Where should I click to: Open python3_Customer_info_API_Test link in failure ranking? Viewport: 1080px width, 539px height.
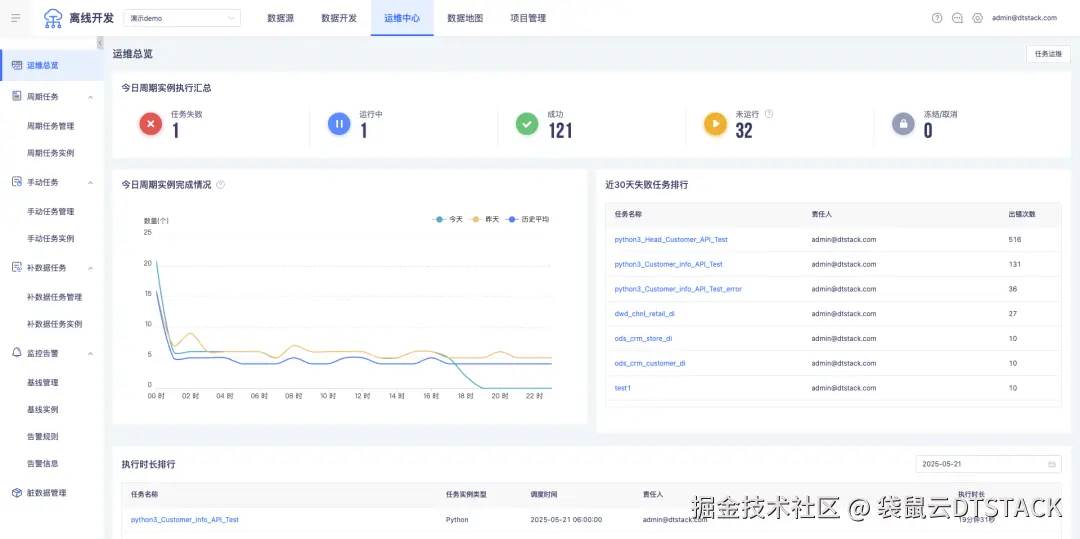[668, 264]
